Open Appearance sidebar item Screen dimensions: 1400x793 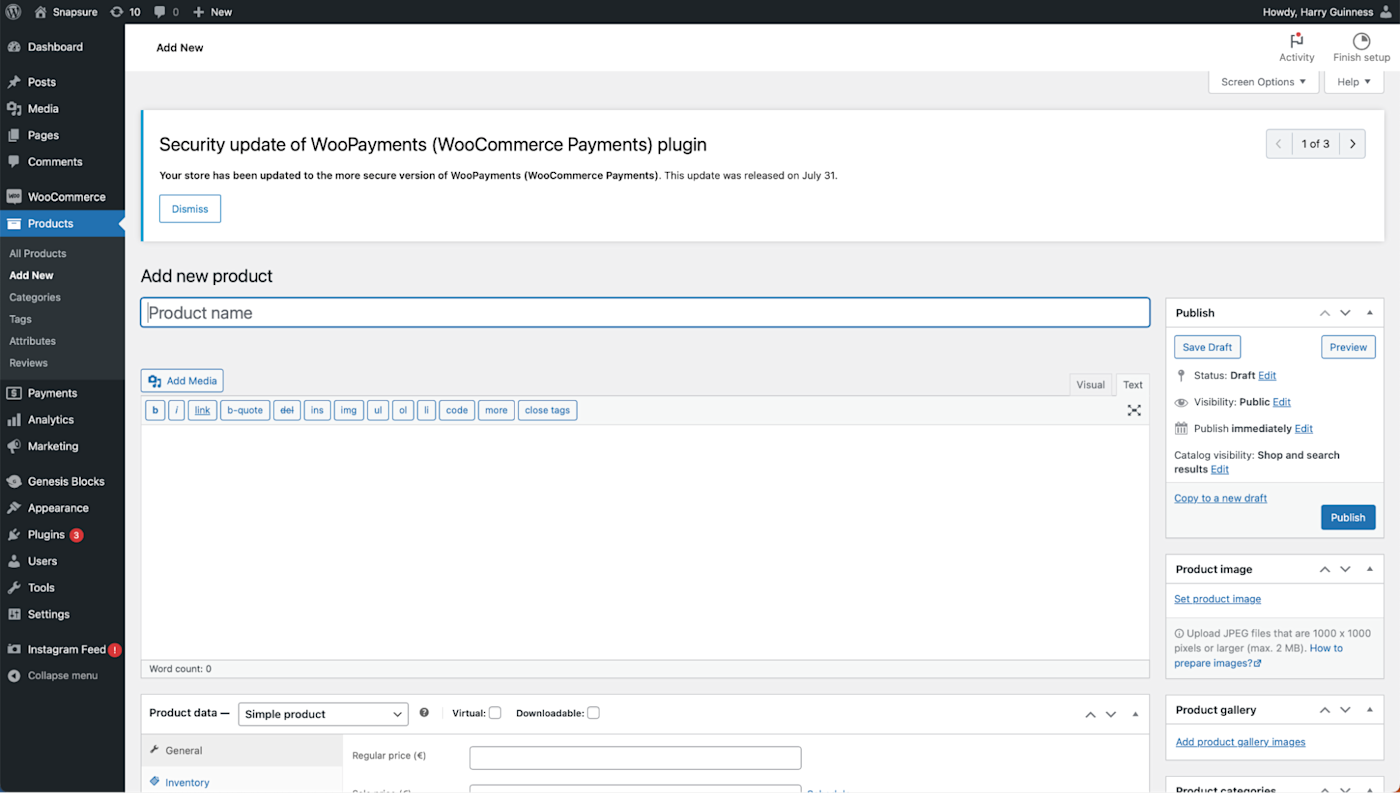click(x=62, y=508)
